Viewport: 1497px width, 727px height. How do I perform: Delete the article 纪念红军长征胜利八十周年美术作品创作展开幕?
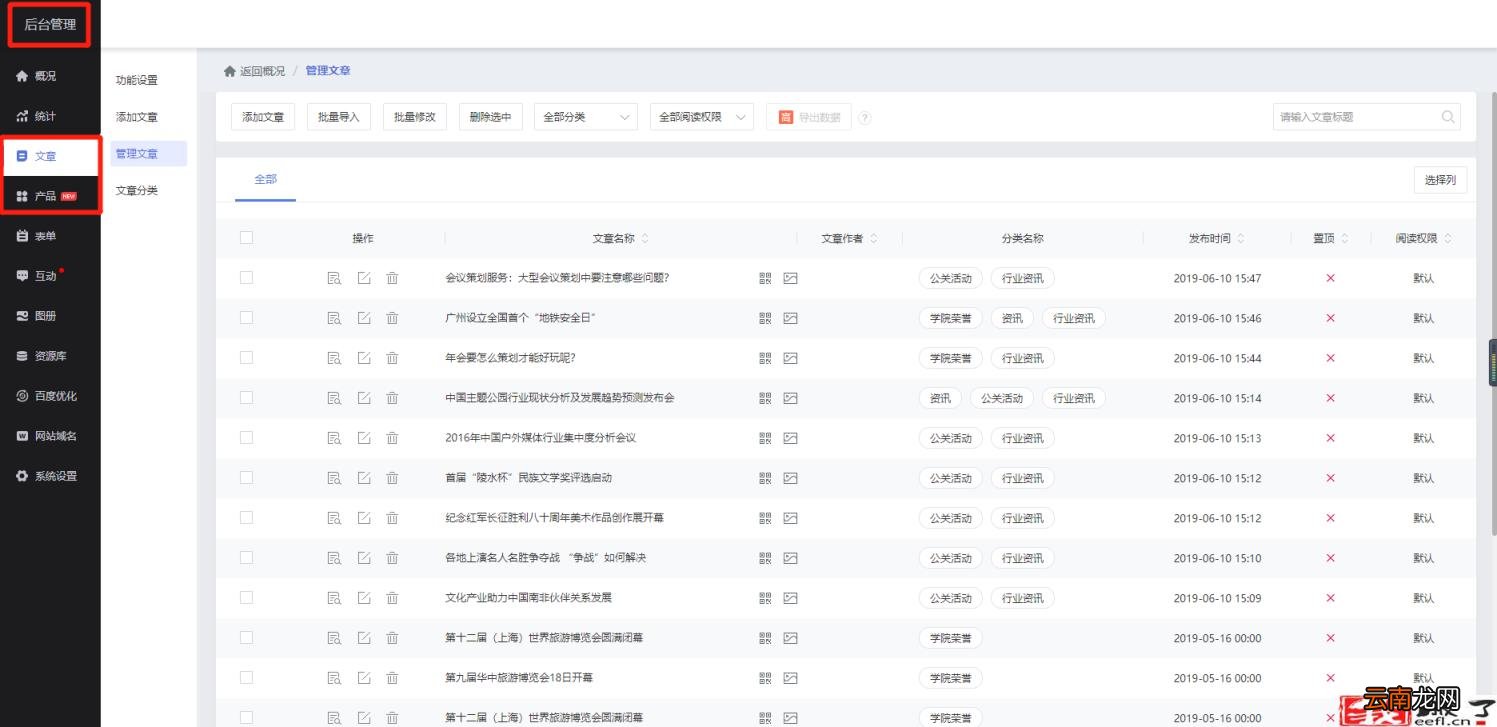coord(392,518)
